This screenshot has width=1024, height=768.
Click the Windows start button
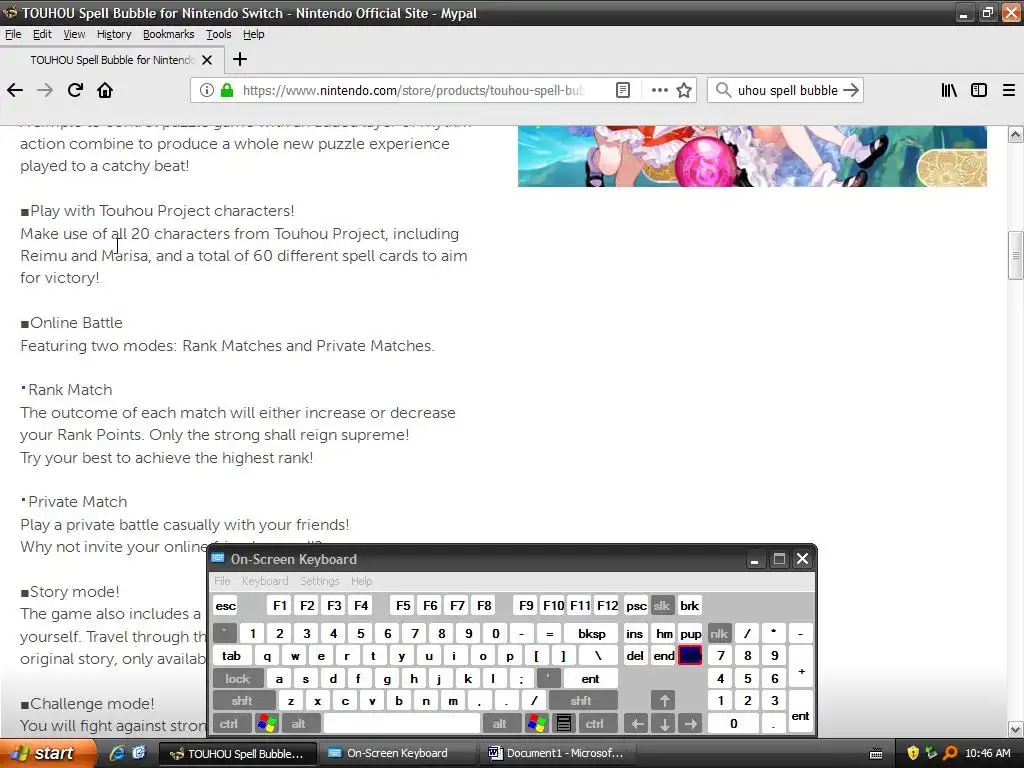click(x=48, y=753)
